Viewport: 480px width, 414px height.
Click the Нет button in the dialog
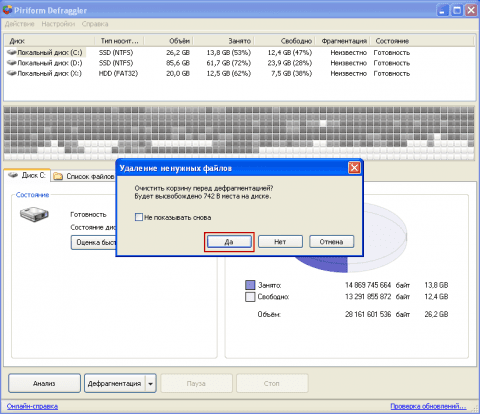click(x=280, y=242)
